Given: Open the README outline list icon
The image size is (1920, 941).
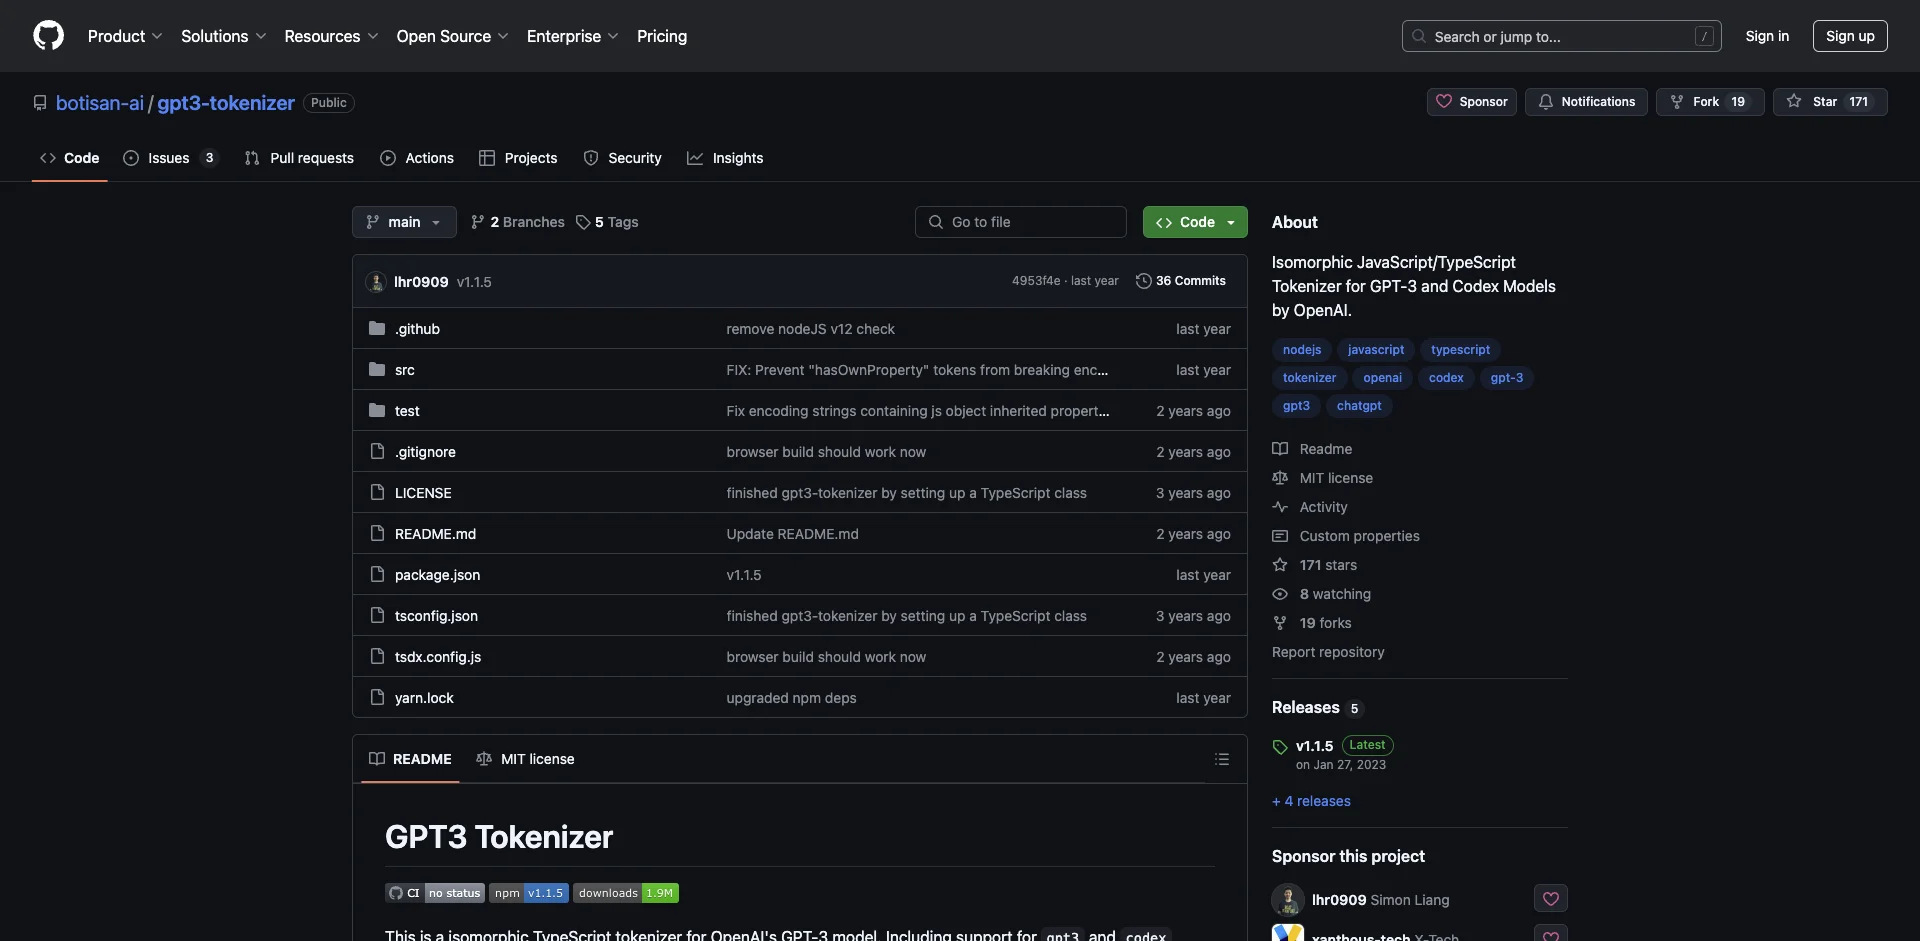Looking at the screenshot, I should point(1221,759).
